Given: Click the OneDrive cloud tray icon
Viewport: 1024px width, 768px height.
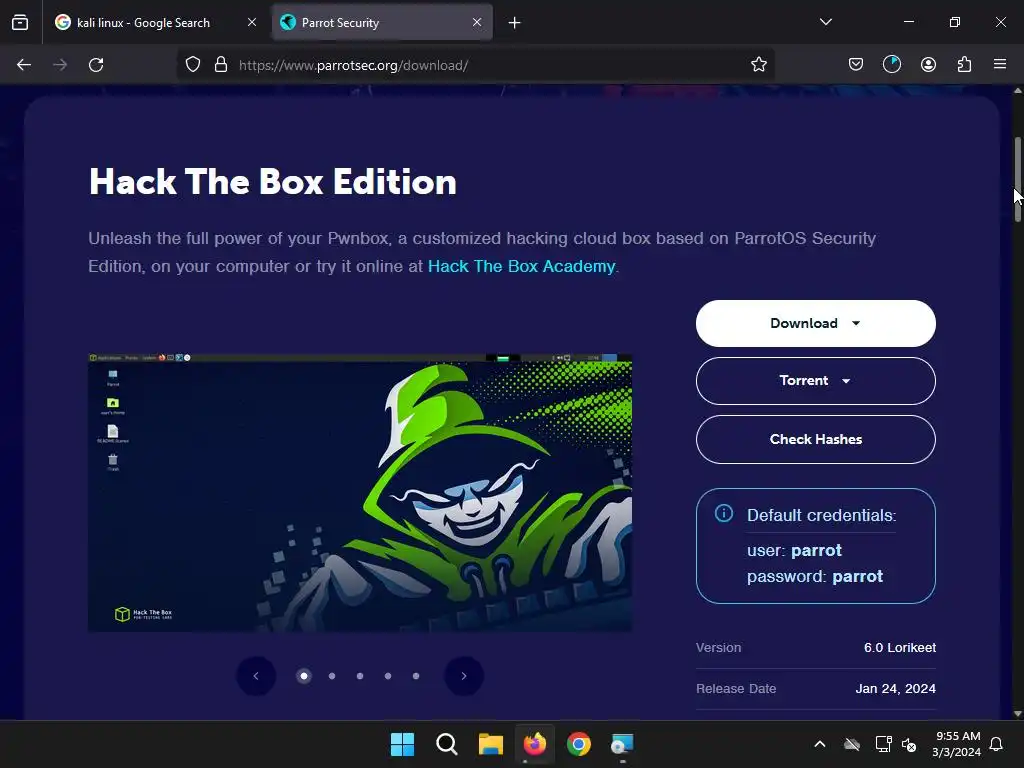Looking at the screenshot, I should click(852, 744).
